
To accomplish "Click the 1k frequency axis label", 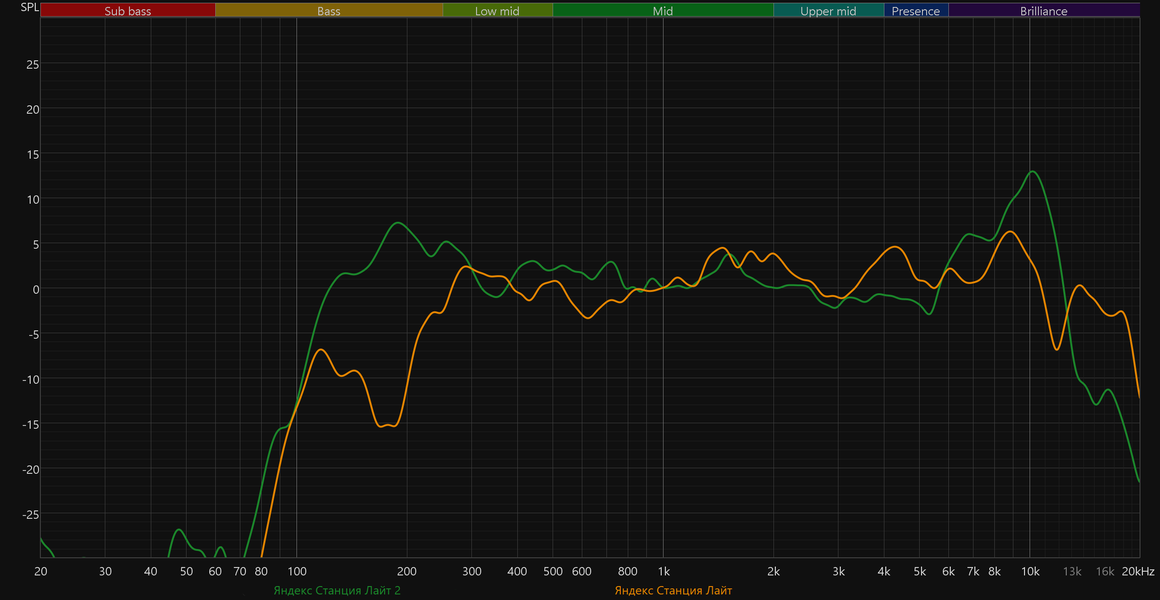I will tap(664, 571).
